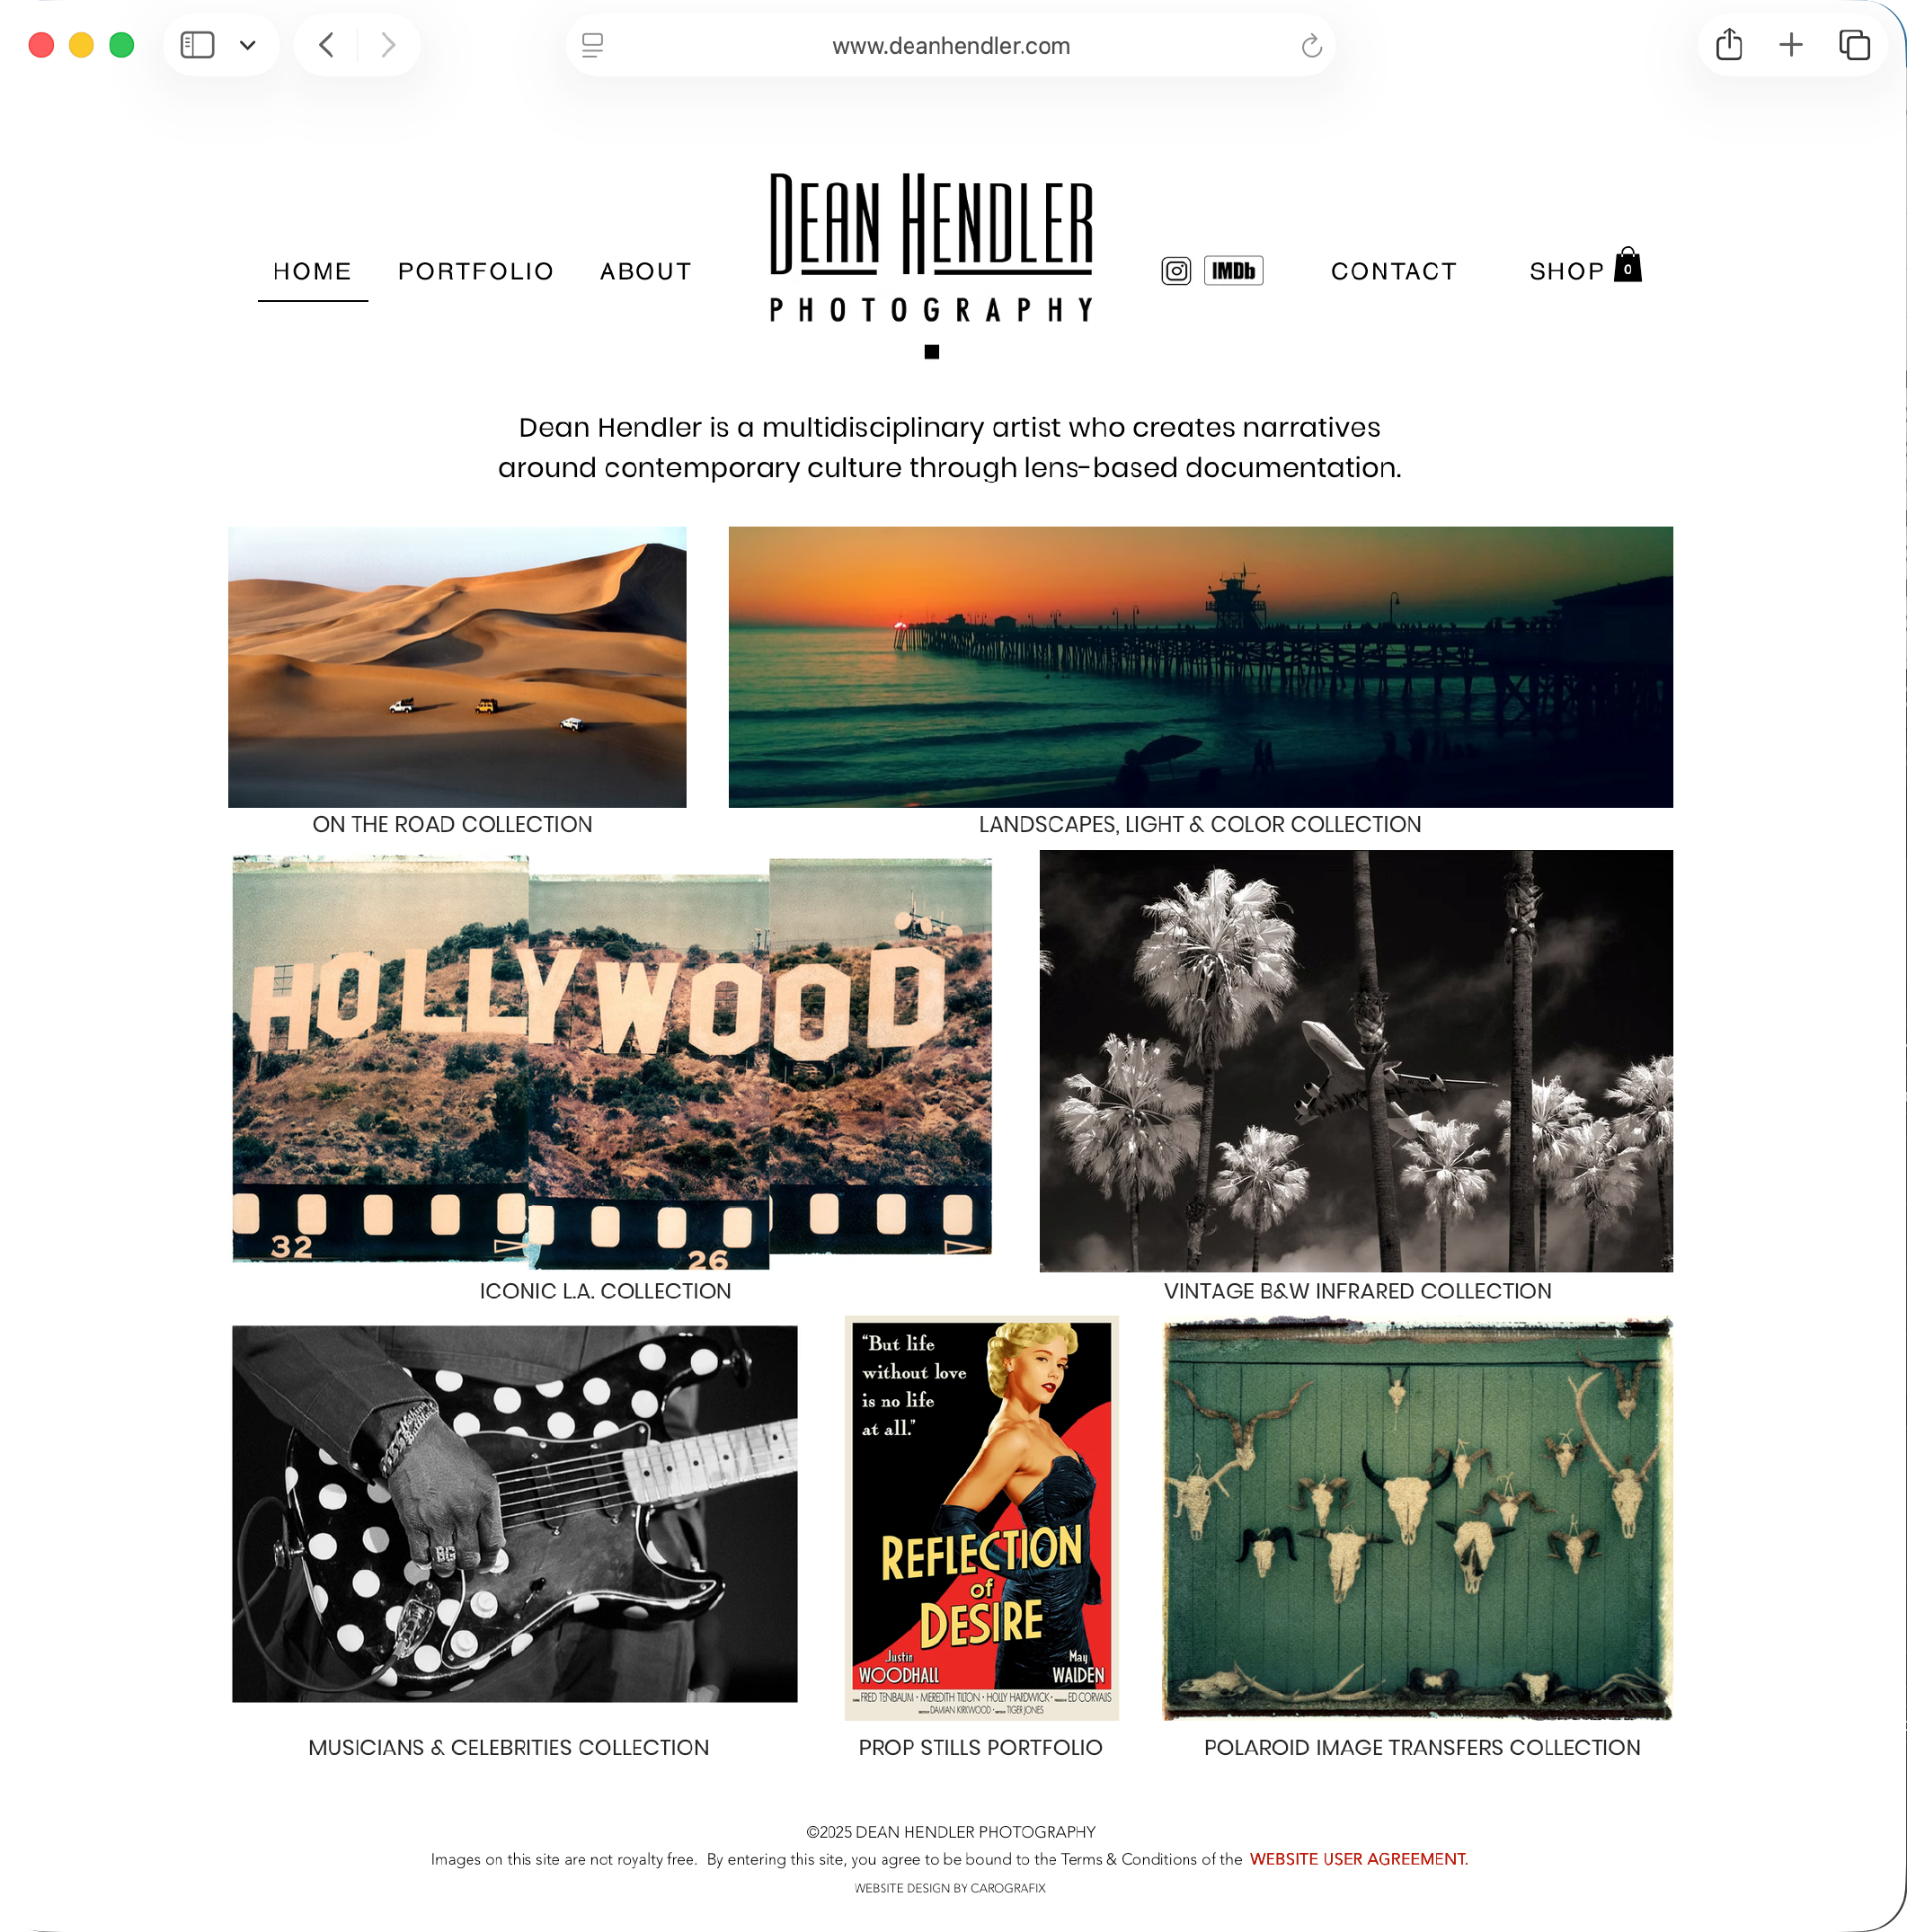Open the infrared palm trees thumbnail
Viewport: 1907px width, 1932px height.
pyautogui.click(x=1356, y=1061)
